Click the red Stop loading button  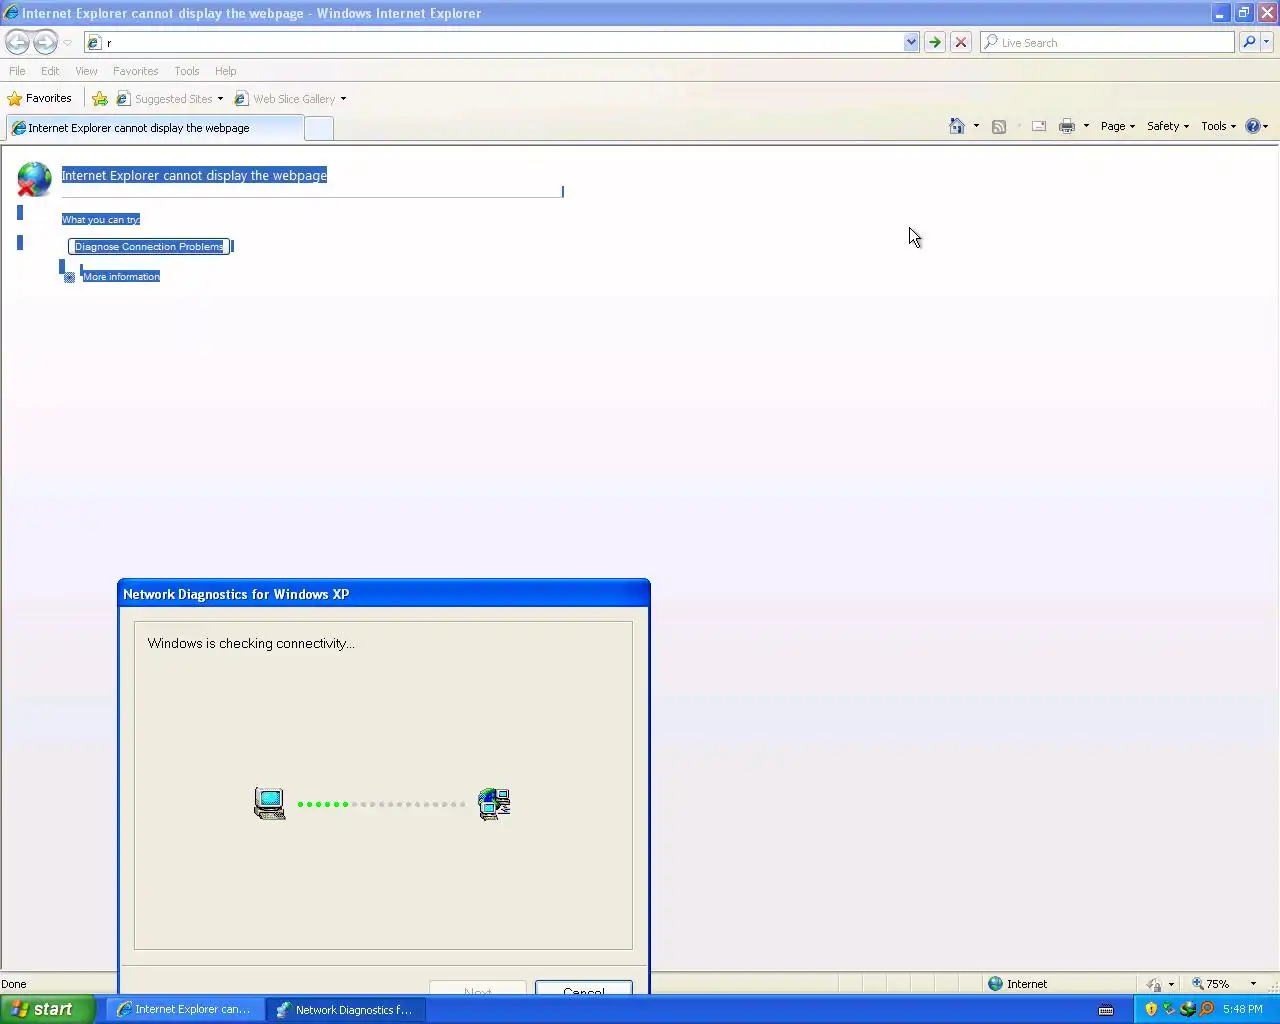click(960, 42)
